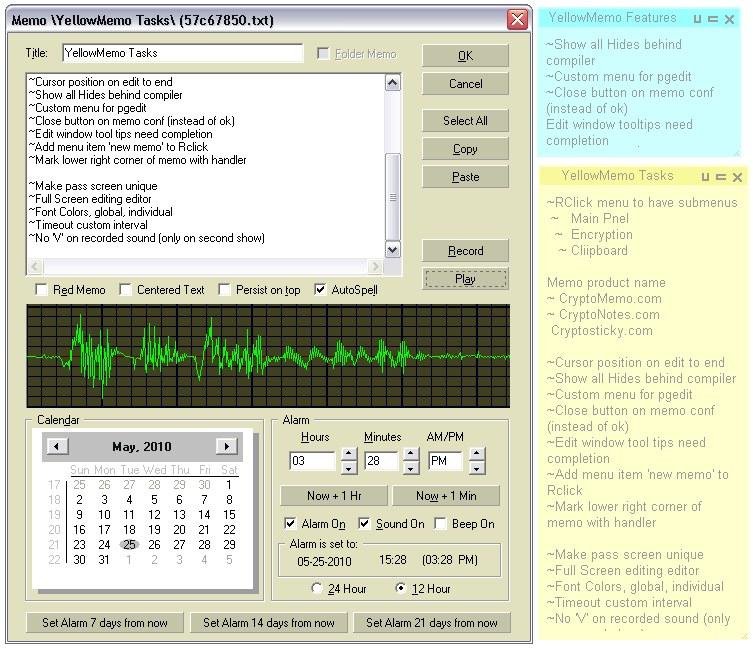This screenshot has width=753, height=650.
Task: Decrease the alarm Minutes value
Action: (411, 468)
